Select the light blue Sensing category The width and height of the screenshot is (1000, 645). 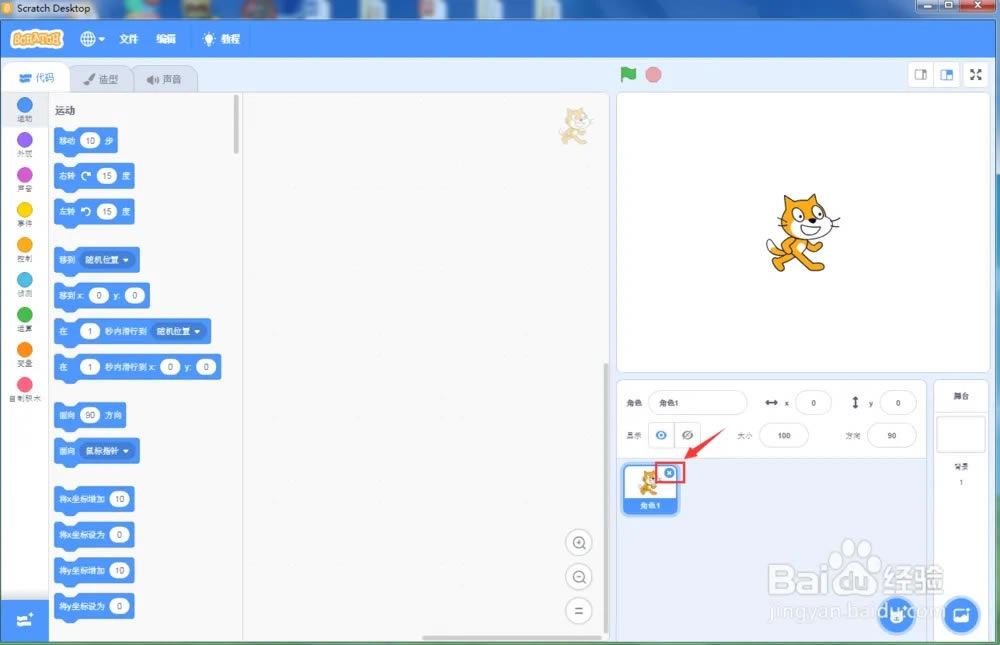click(24, 285)
